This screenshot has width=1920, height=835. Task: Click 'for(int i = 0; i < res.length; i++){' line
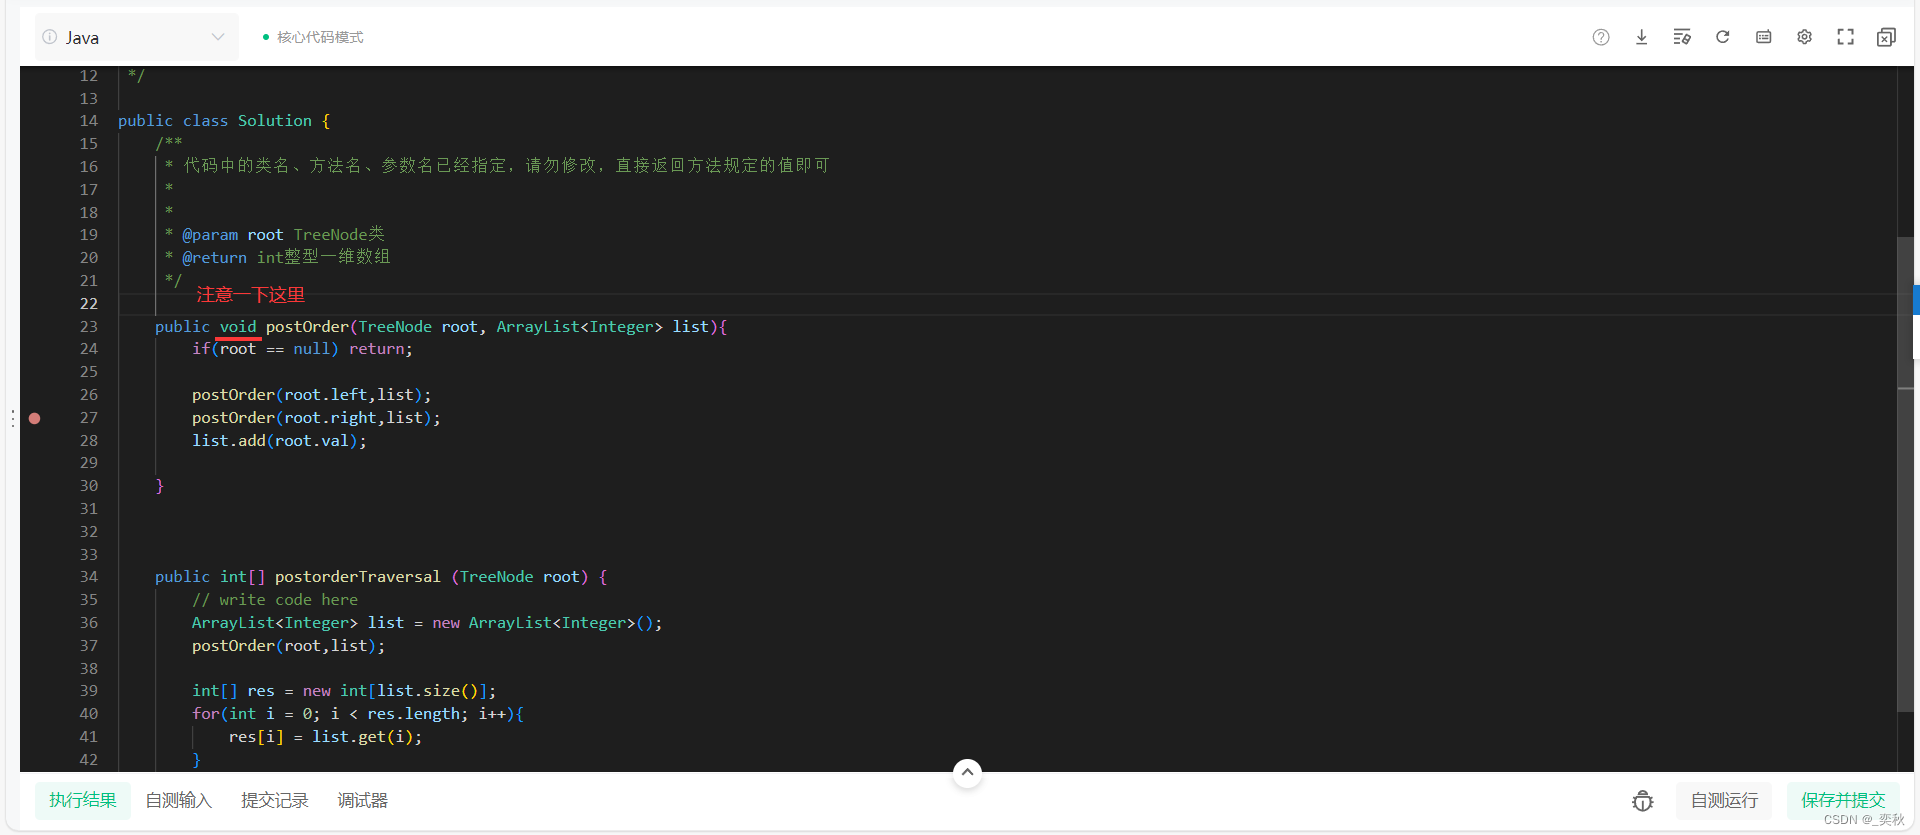[x=358, y=714]
